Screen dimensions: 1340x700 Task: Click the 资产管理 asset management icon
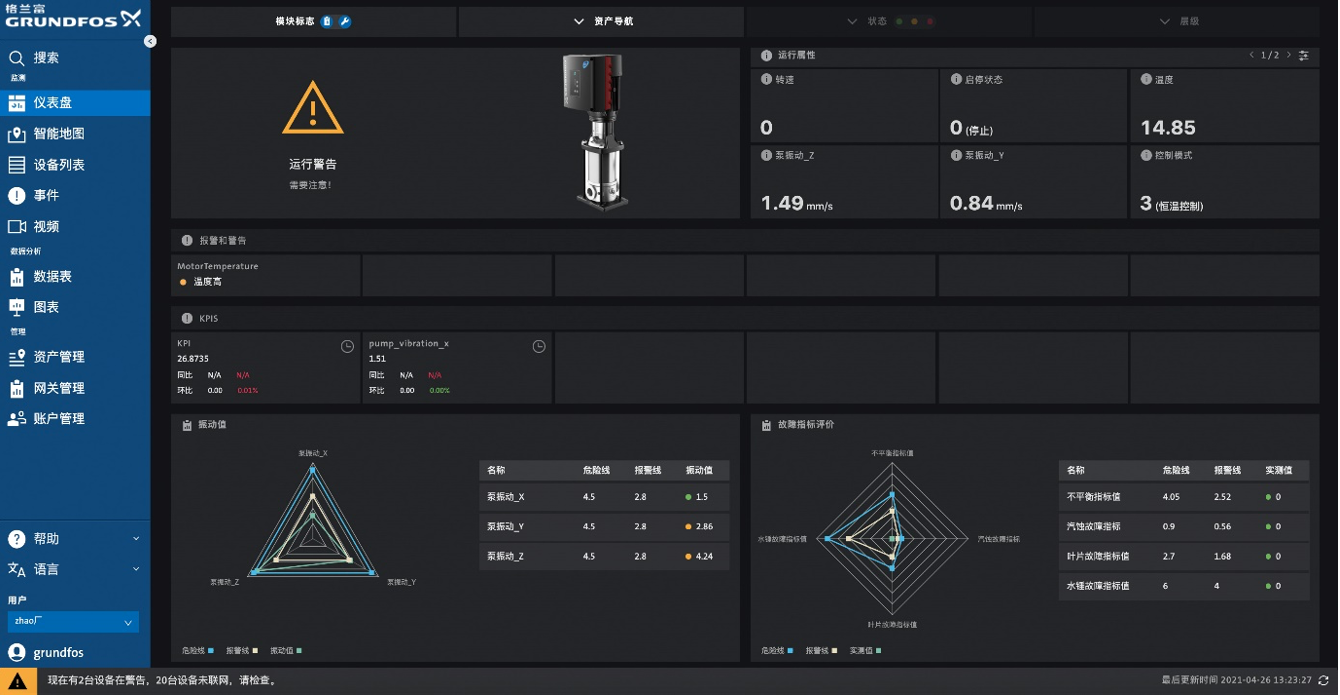[x=16, y=357]
